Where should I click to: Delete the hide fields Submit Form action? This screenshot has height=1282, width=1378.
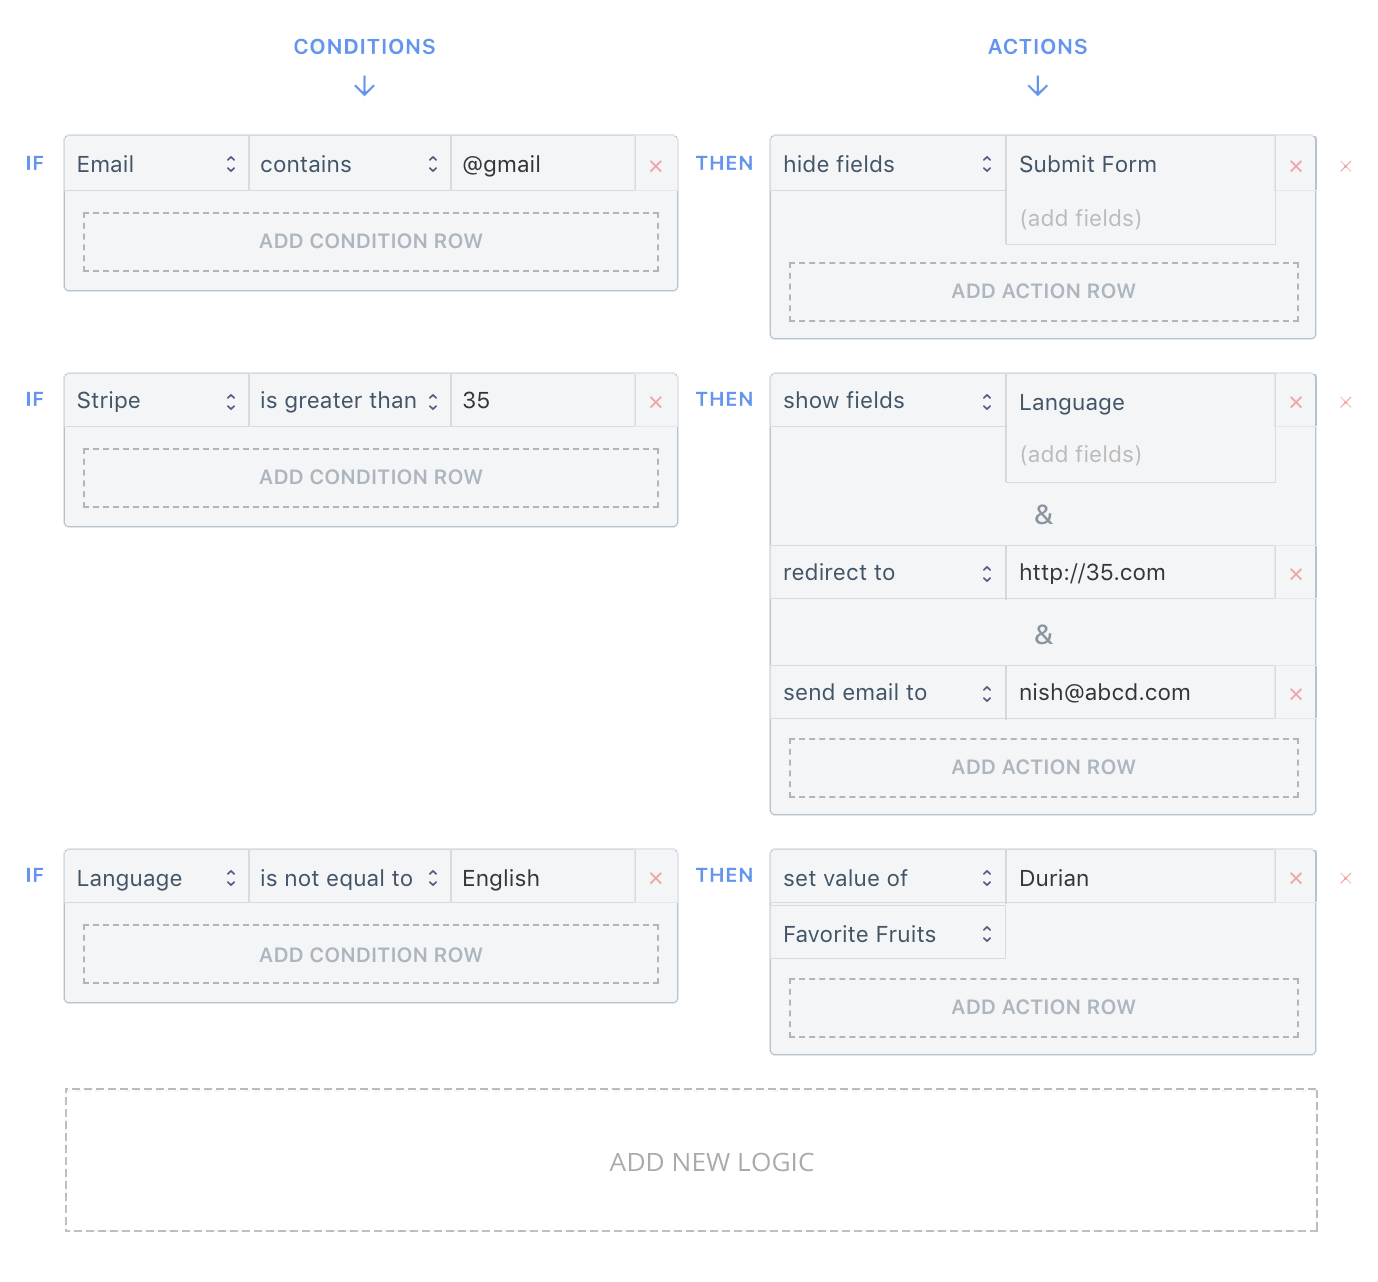1296,166
